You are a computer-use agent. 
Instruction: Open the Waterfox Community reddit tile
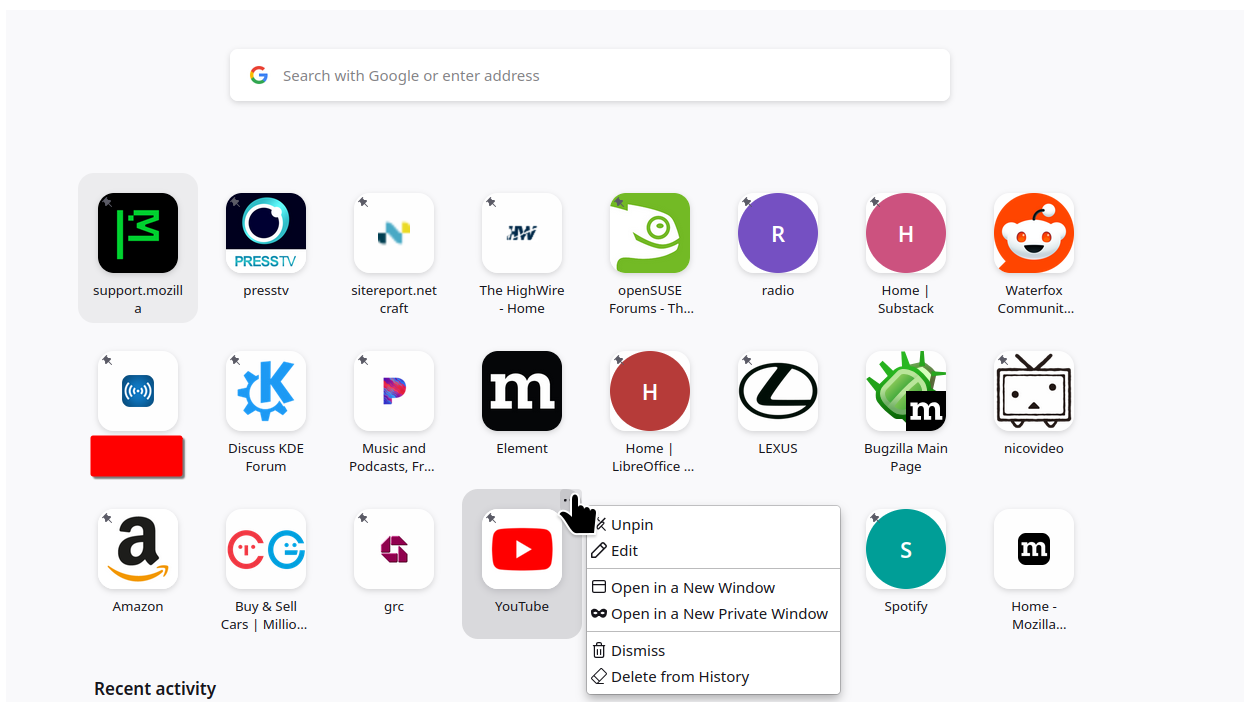click(1034, 233)
